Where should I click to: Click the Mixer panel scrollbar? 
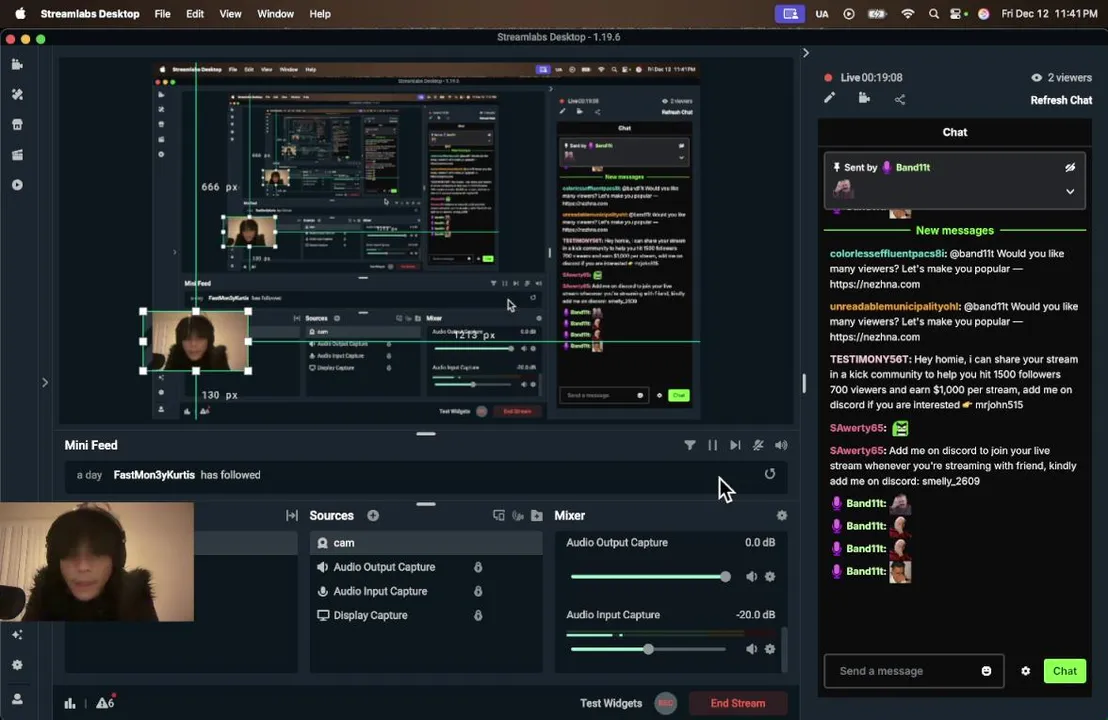783,648
